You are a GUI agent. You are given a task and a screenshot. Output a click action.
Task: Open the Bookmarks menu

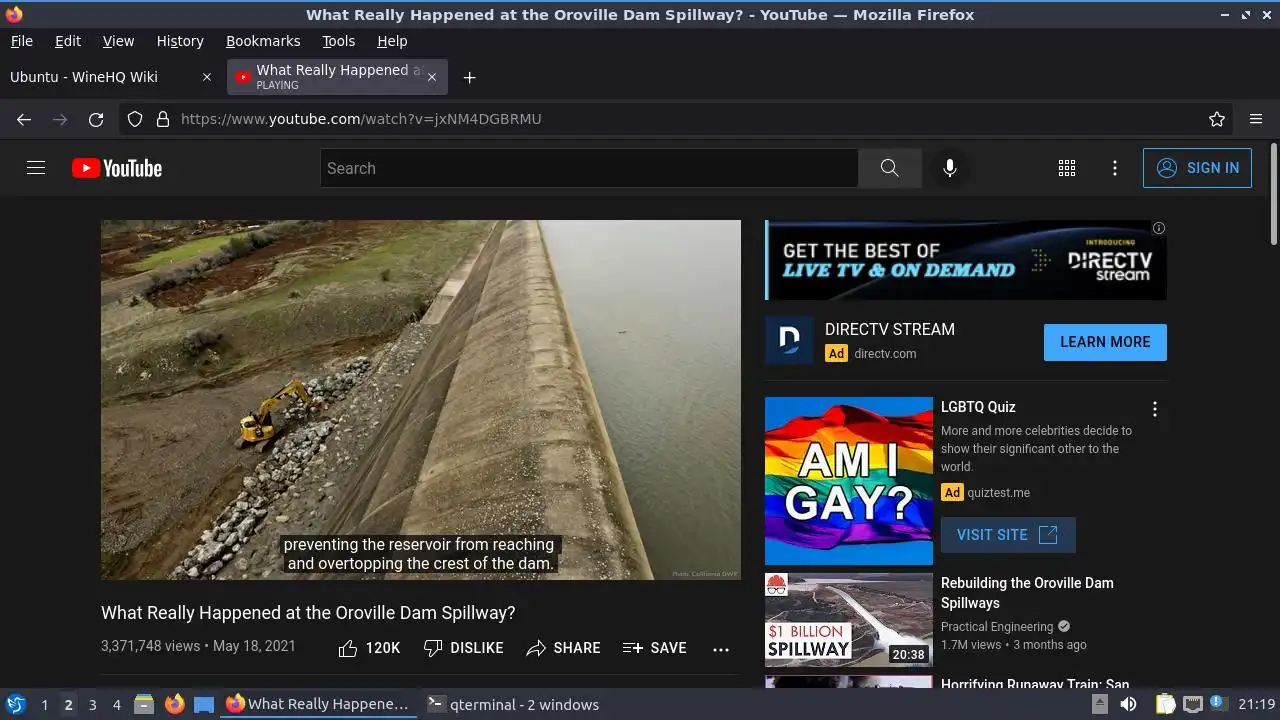263,41
